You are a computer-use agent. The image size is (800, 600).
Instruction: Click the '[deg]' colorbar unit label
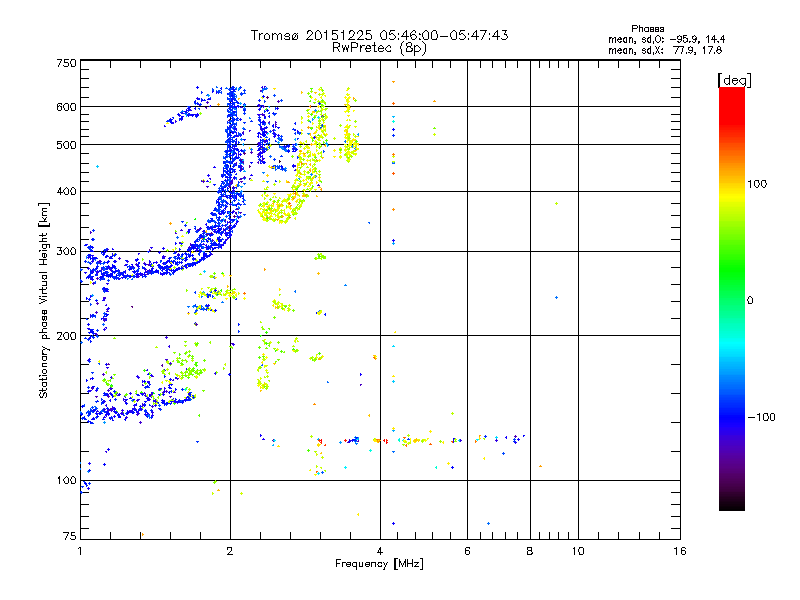click(734, 80)
